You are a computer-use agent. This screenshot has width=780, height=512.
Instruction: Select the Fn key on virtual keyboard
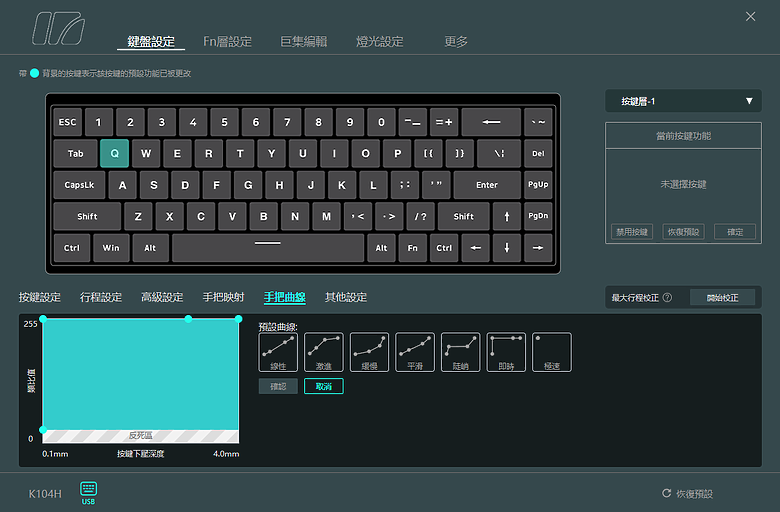click(x=412, y=248)
